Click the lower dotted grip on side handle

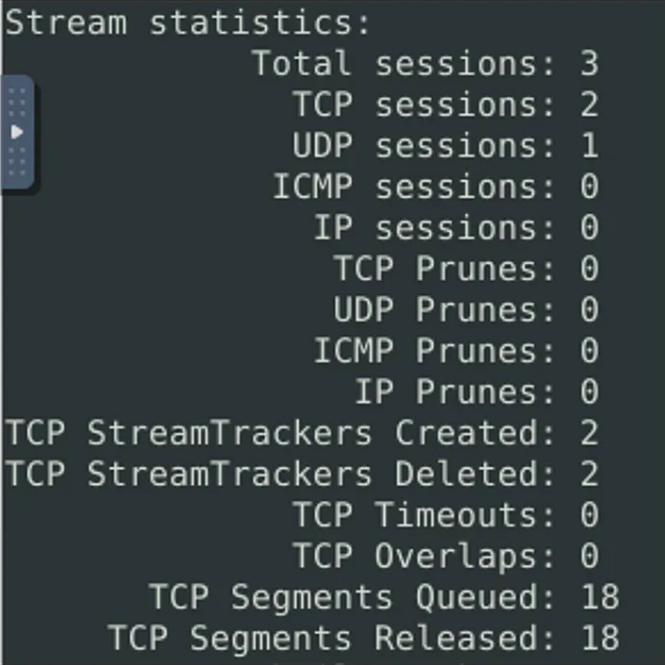tap(17, 162)
